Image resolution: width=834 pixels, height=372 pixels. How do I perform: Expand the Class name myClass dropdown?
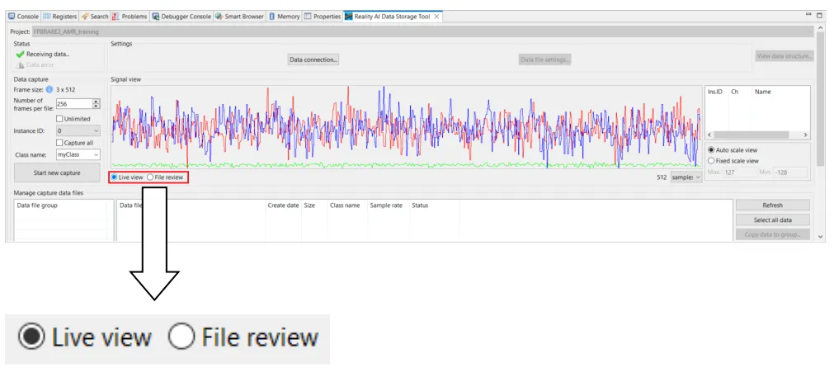(x=78, y=155)
